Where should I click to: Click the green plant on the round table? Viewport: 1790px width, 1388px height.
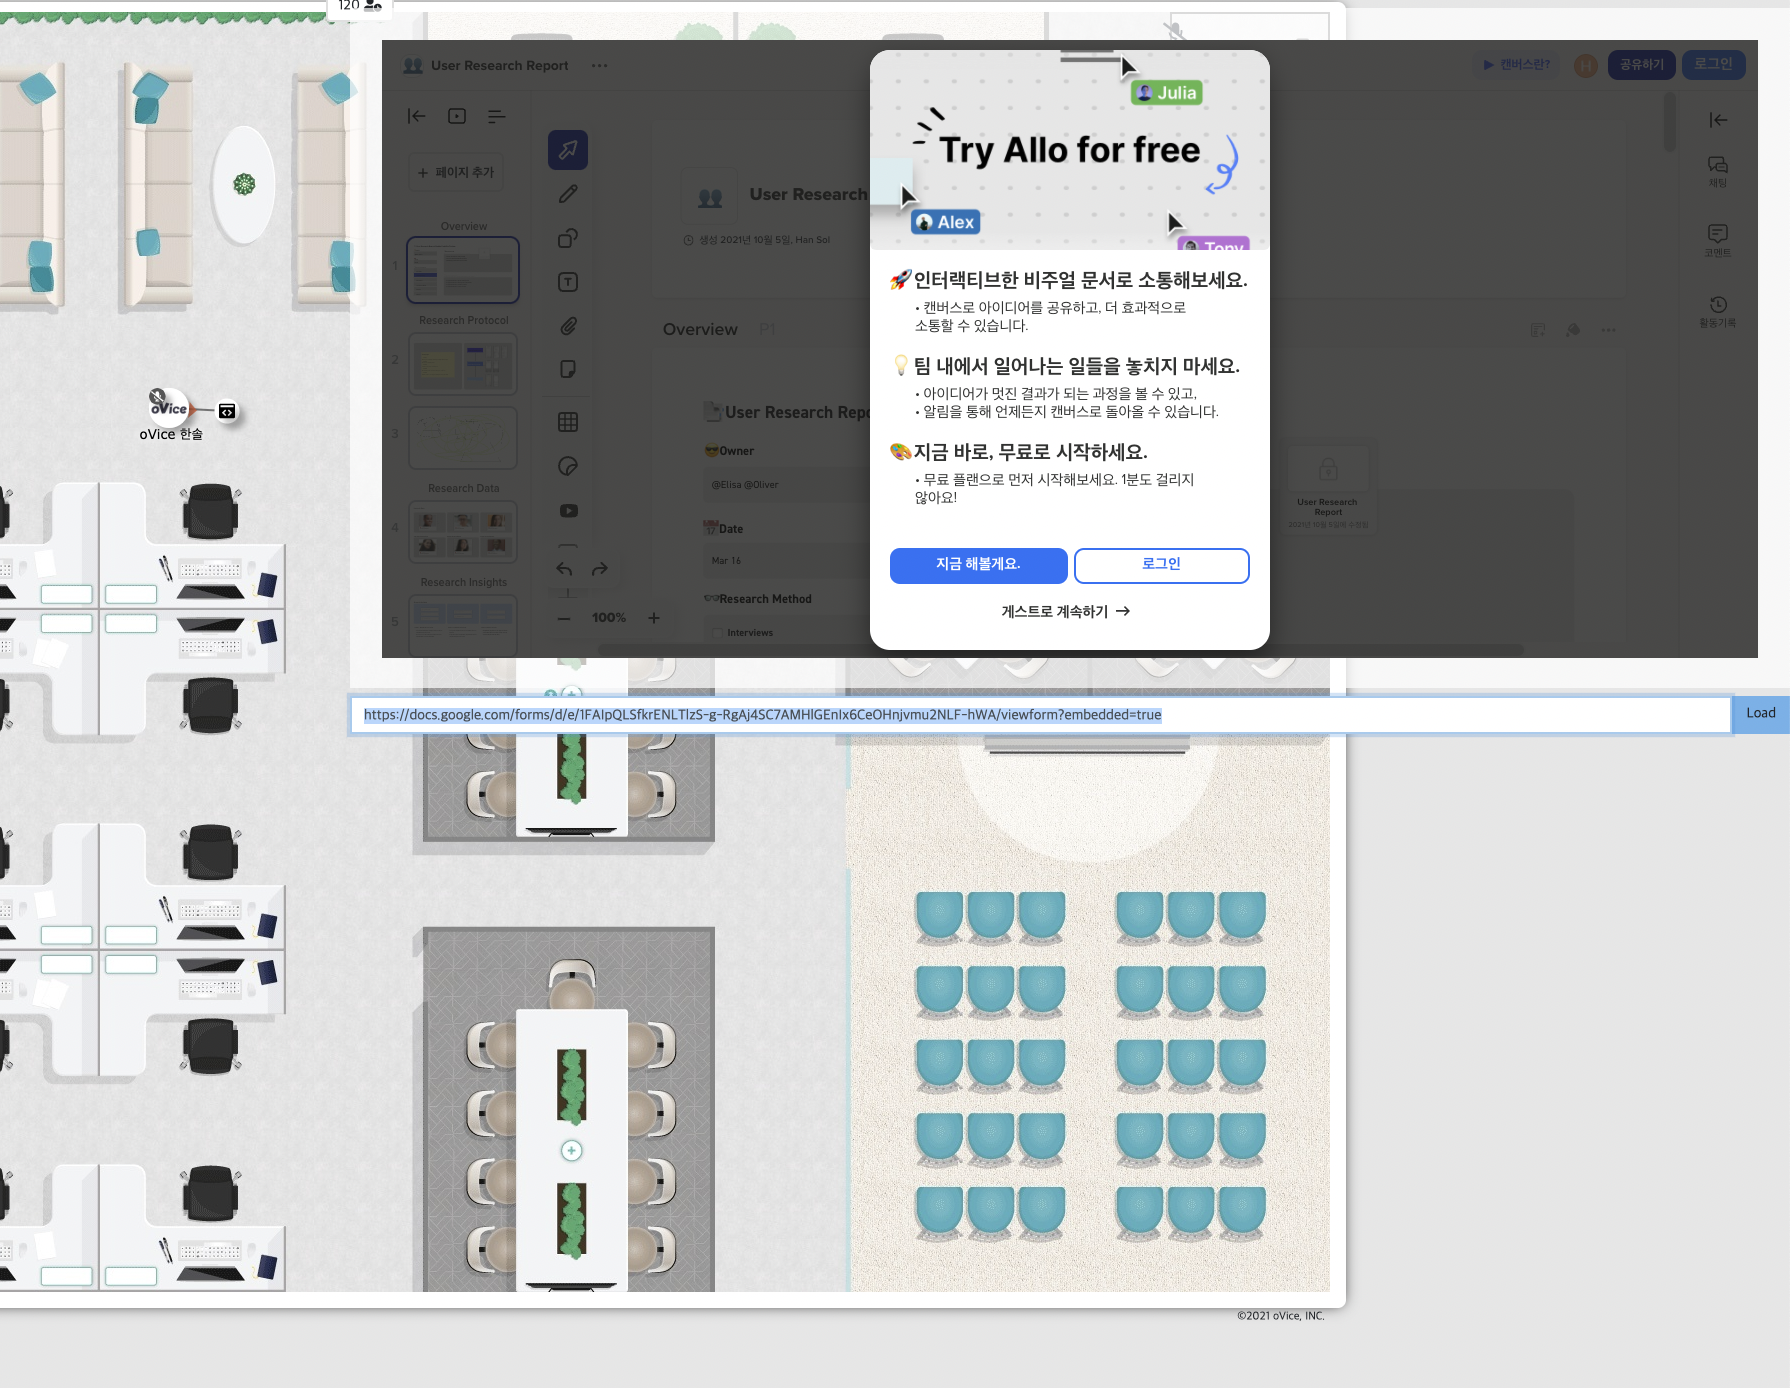click(244, 184)
